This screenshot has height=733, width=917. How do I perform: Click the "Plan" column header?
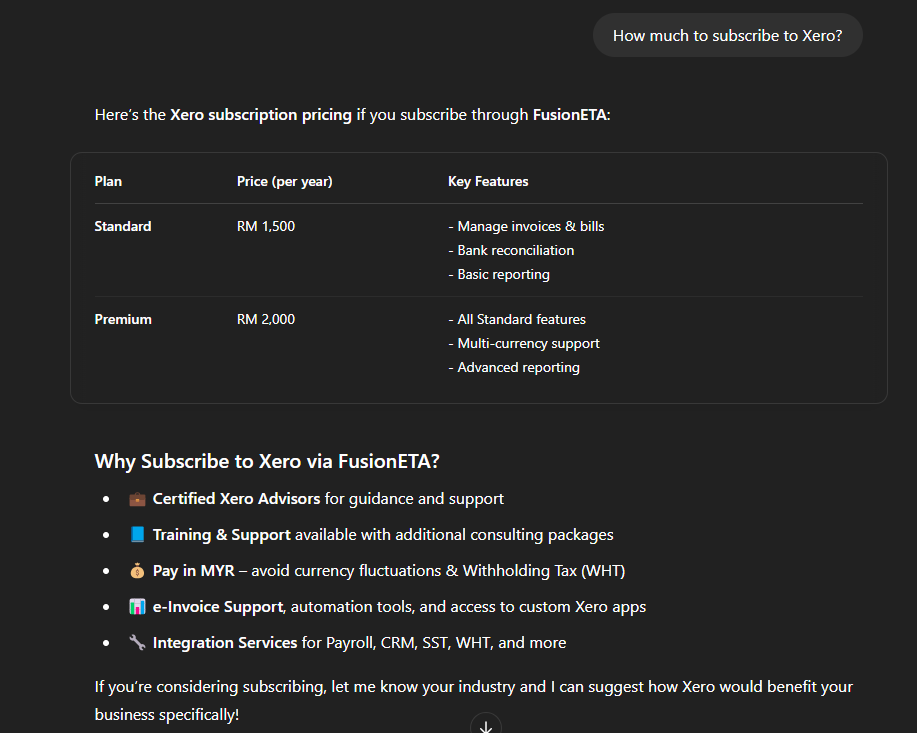click(108, 182)
